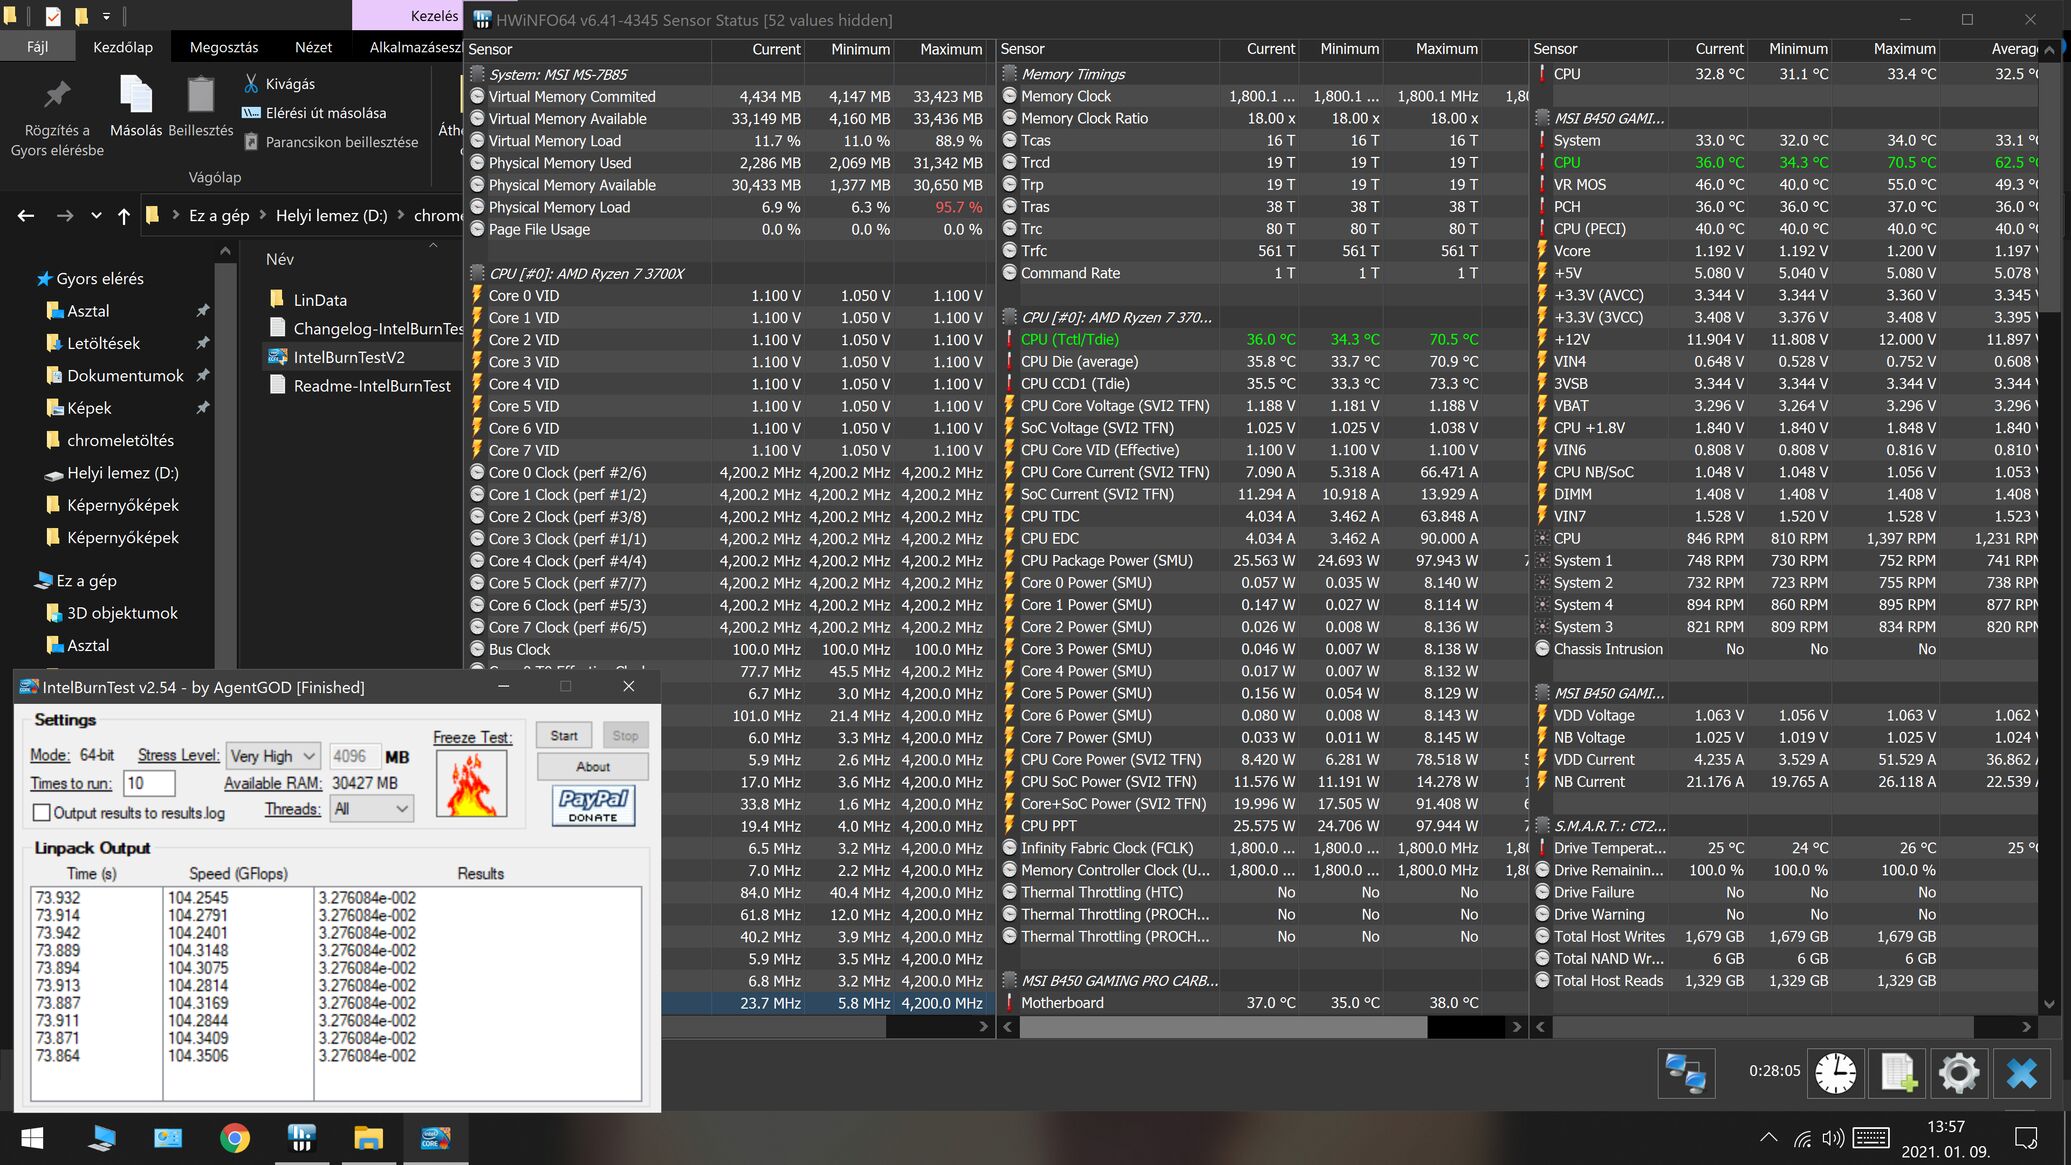Select IntelBurnTestV2 file in Explorer
The width and height of the screenshot is (2071, 1165).
[x=348, y=357]
